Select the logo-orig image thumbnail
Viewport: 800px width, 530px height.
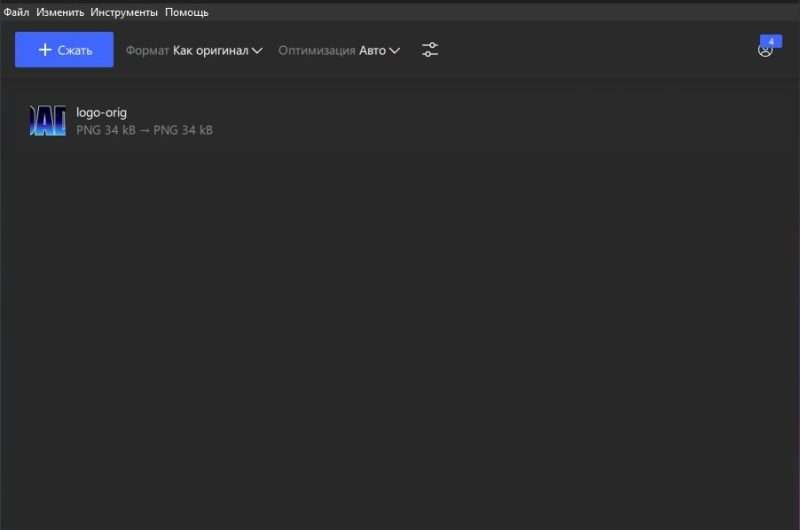(x=47, y=120)
